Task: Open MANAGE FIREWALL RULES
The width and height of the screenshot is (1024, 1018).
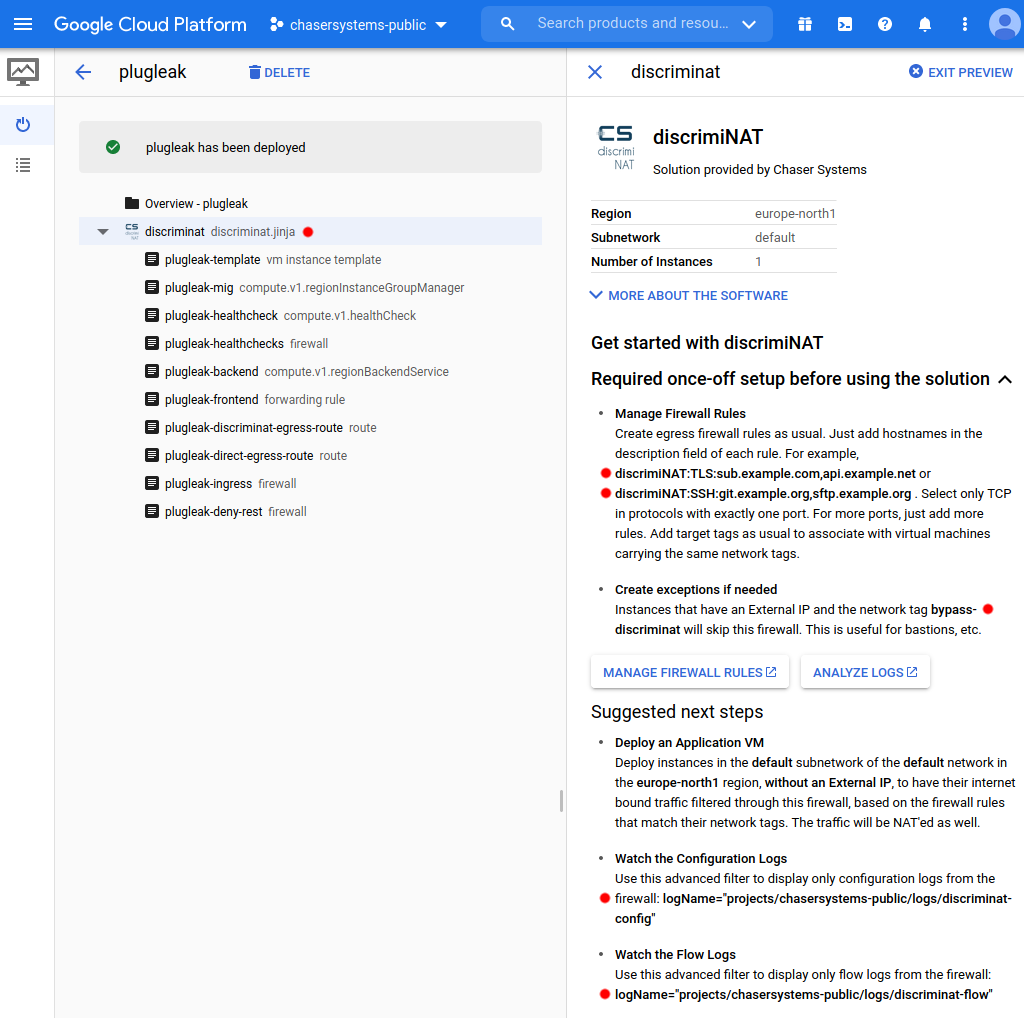Action: [689, 671]
